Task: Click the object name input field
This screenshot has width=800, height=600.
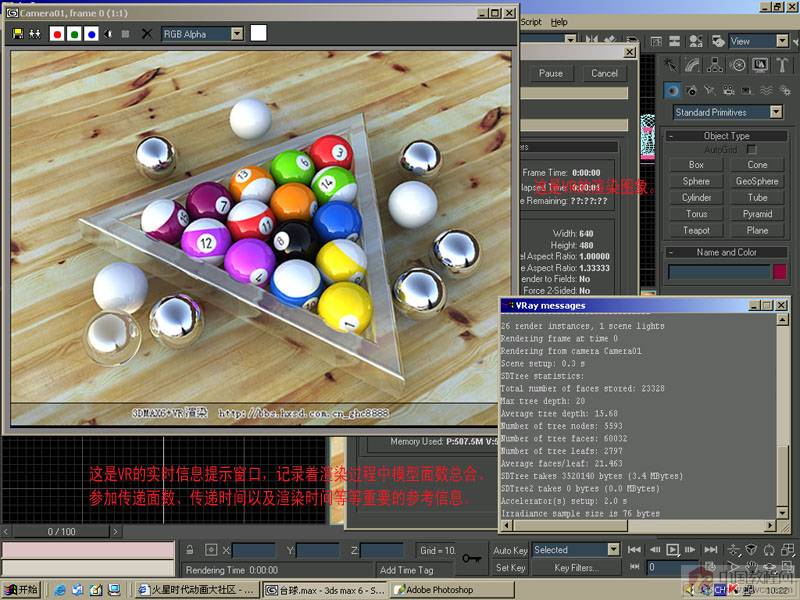Action: tap(718, 271)
